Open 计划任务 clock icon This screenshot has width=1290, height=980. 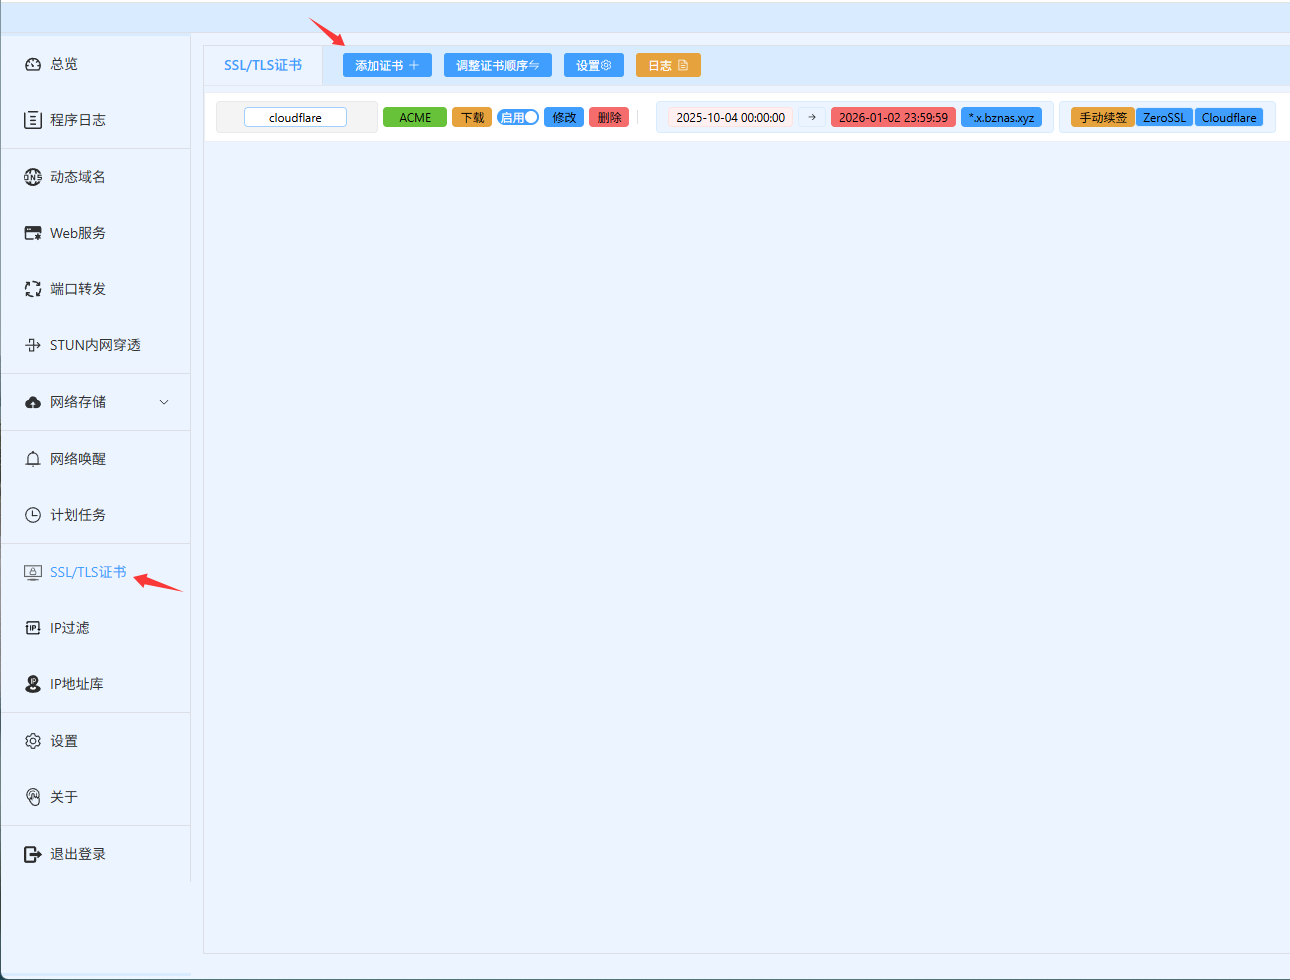(33, 515)
